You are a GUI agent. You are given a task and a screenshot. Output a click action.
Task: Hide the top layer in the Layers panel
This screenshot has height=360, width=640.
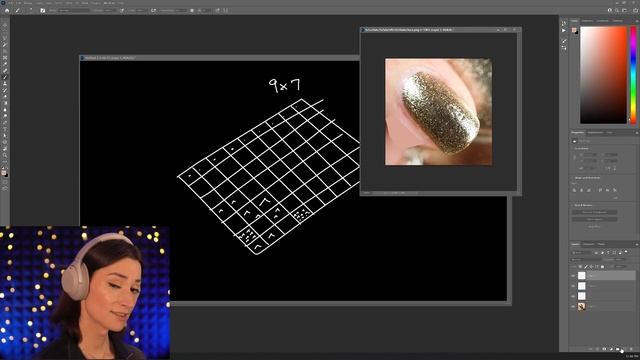pyautogui.click(x=573, y=276)
